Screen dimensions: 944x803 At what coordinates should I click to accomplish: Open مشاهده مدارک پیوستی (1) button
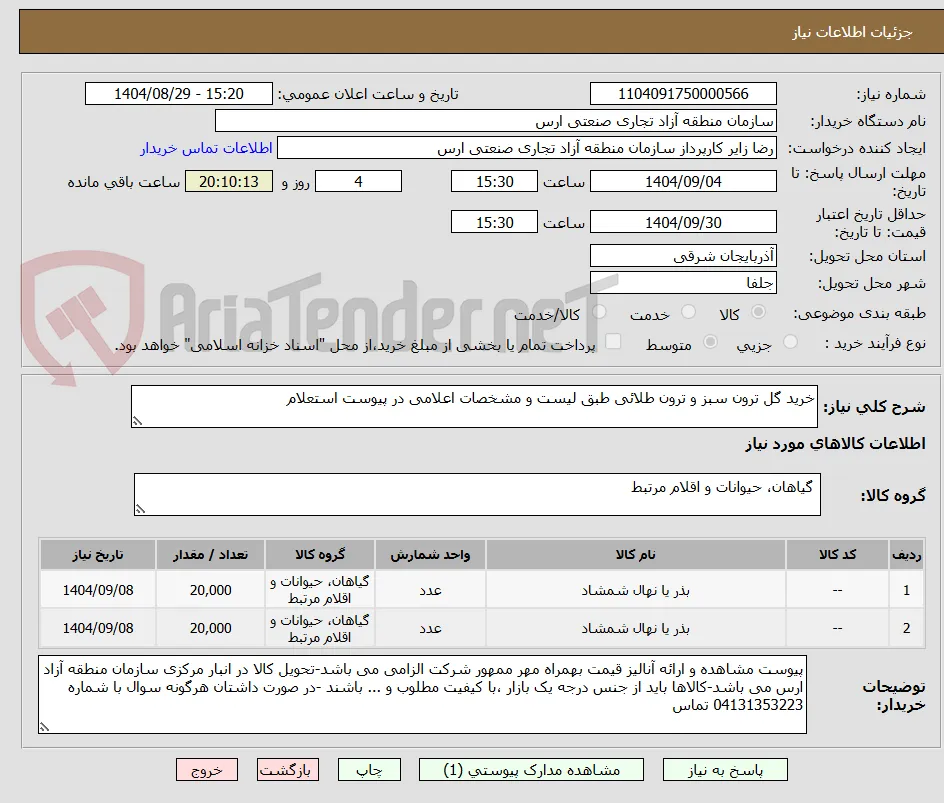click(x=531, y=770)
